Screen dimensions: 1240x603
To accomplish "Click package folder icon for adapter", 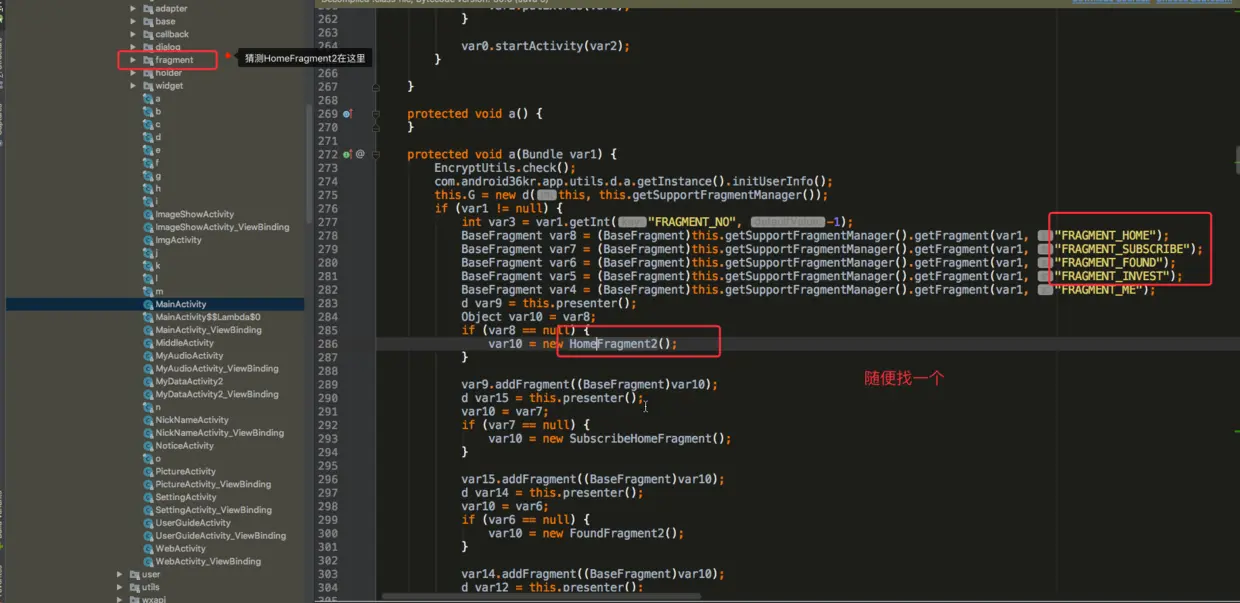I will [x=148, y=8].
